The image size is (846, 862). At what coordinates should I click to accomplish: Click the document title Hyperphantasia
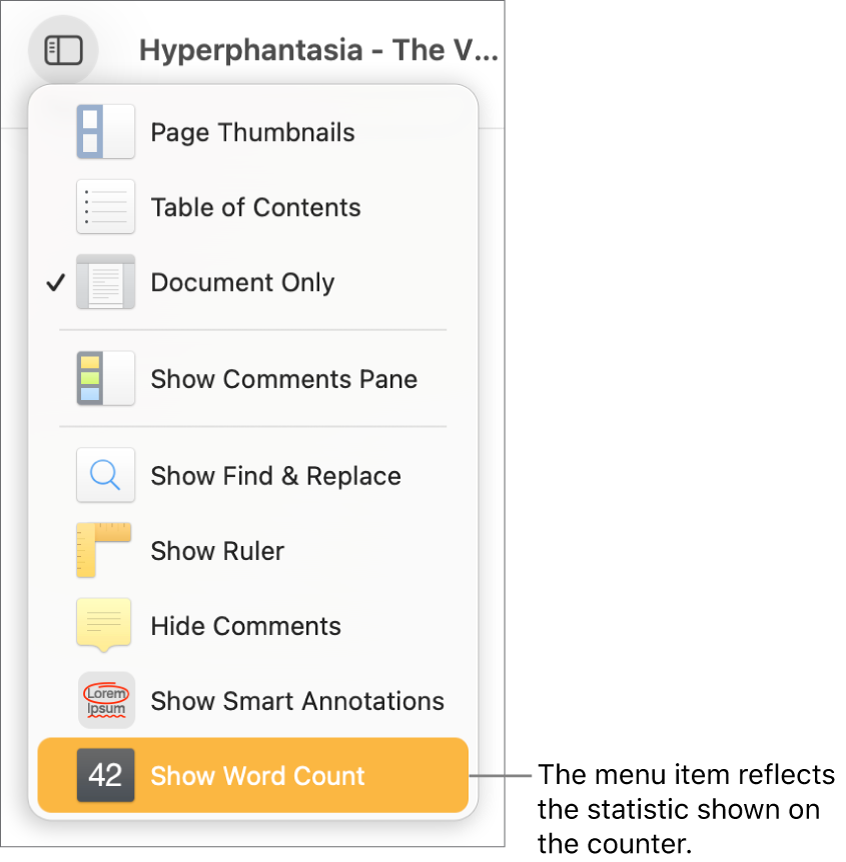pyautogui.click(x=318, y=49)
